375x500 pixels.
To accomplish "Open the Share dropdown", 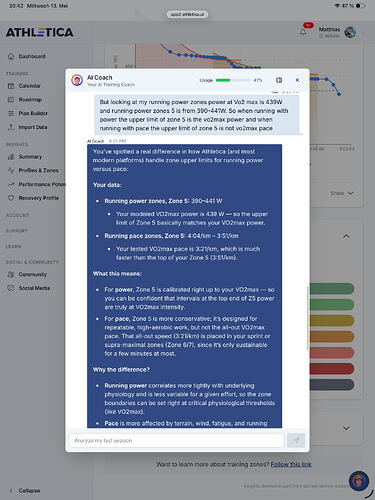I will click(342, 193).
